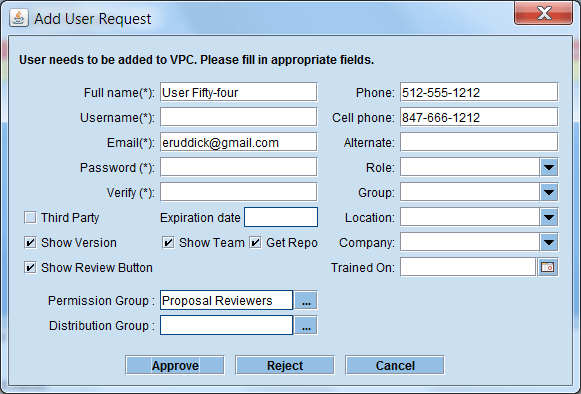Open the Company dropdown arrow
The image size is (581, 394).
click(x=549, y=242)
